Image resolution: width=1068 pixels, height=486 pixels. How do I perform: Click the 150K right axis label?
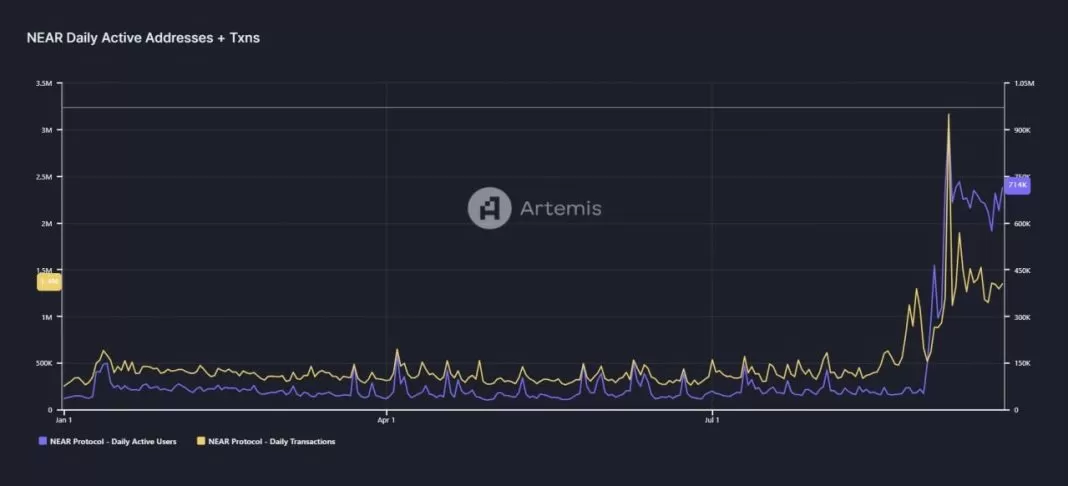1021,363
